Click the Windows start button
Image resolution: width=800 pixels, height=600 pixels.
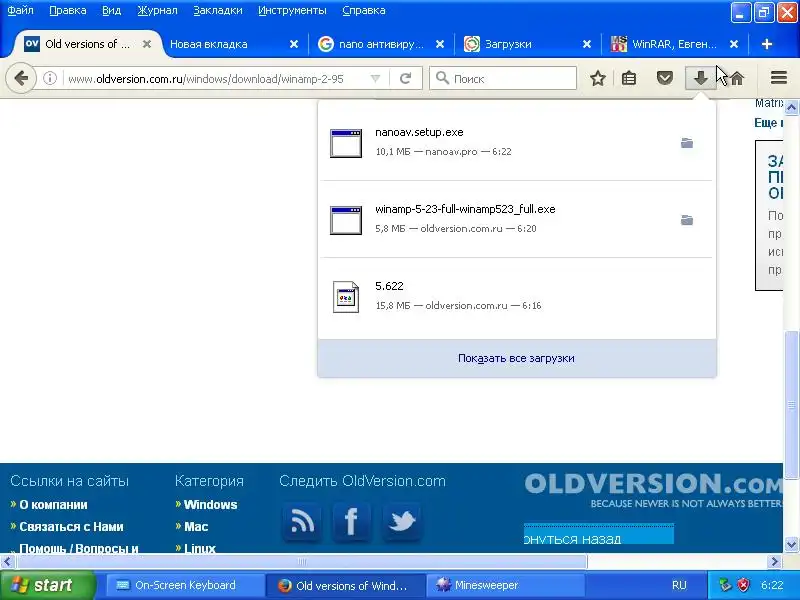coord(47,585)
